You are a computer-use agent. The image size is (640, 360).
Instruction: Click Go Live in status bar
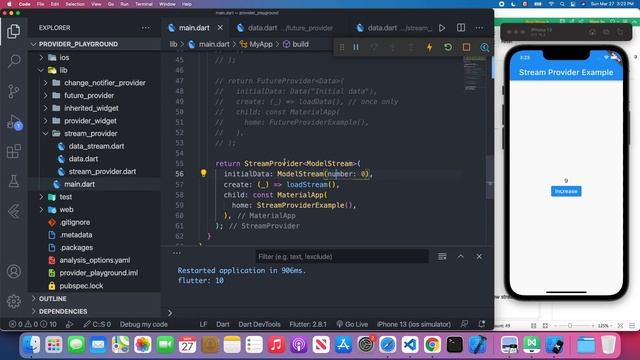pyautogui.click(x=352, y=324)
